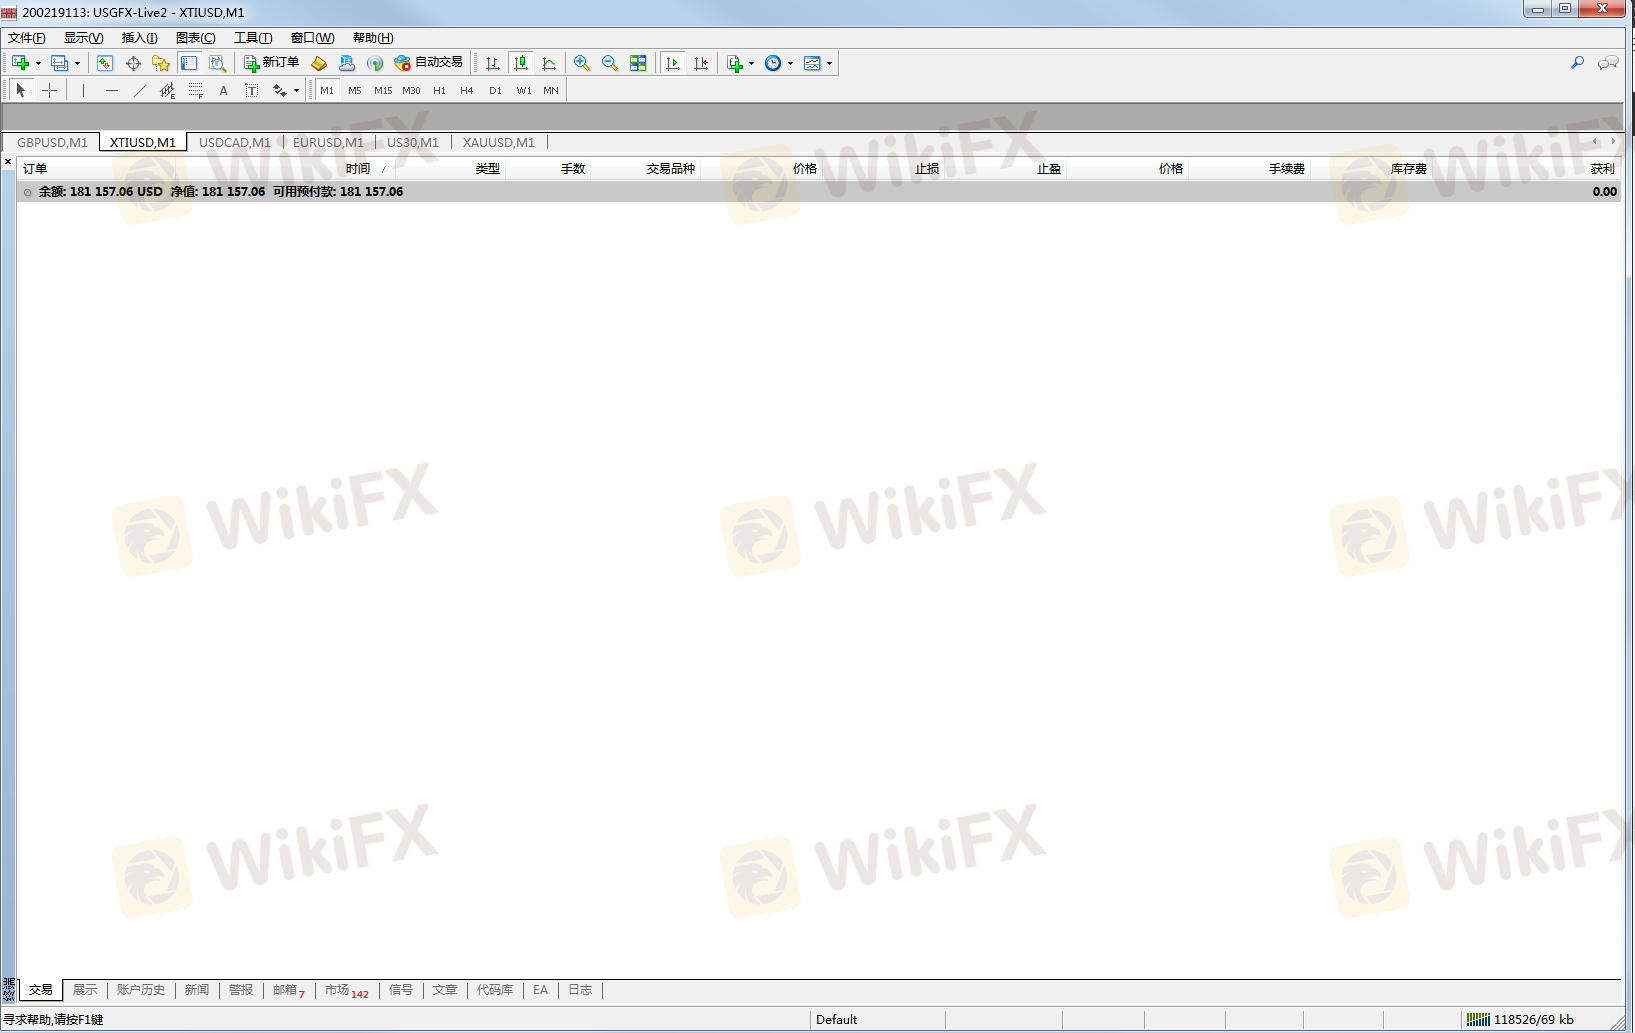Zoom in on the chart

tap(582, 63)
